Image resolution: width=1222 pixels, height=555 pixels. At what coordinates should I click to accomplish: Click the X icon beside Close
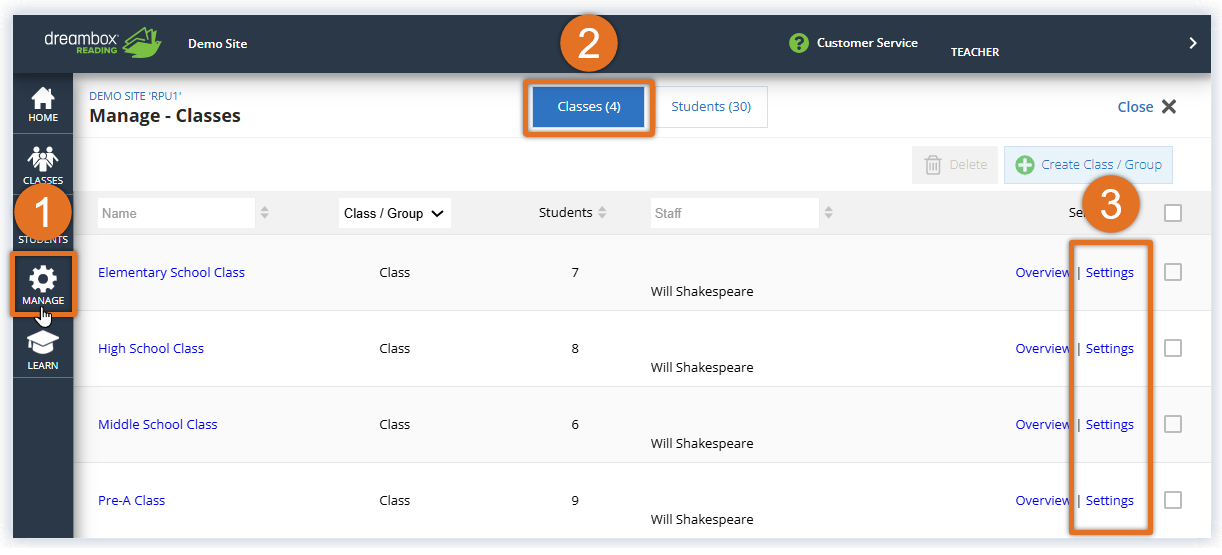tap(1168, 107)
